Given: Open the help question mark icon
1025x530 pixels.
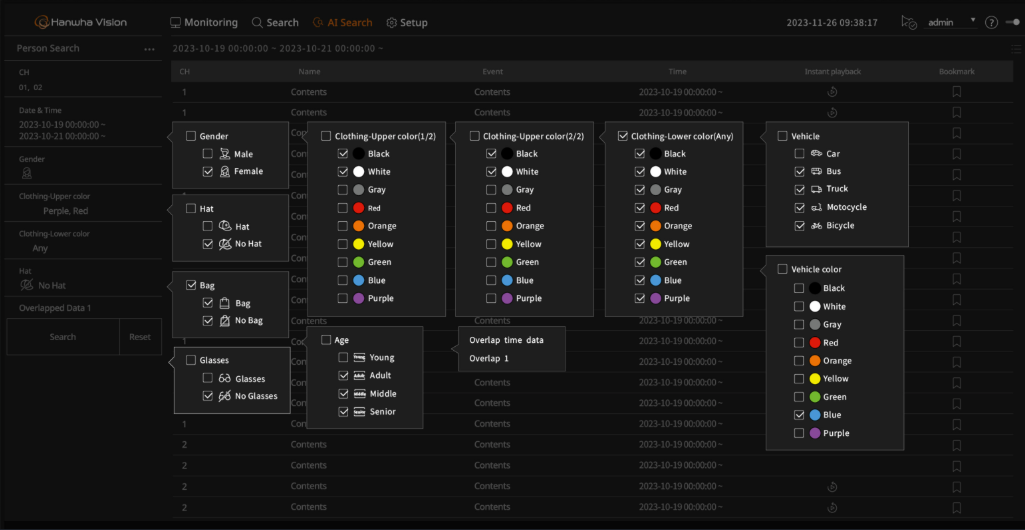Looking at the screenshot, I should 991,22.
